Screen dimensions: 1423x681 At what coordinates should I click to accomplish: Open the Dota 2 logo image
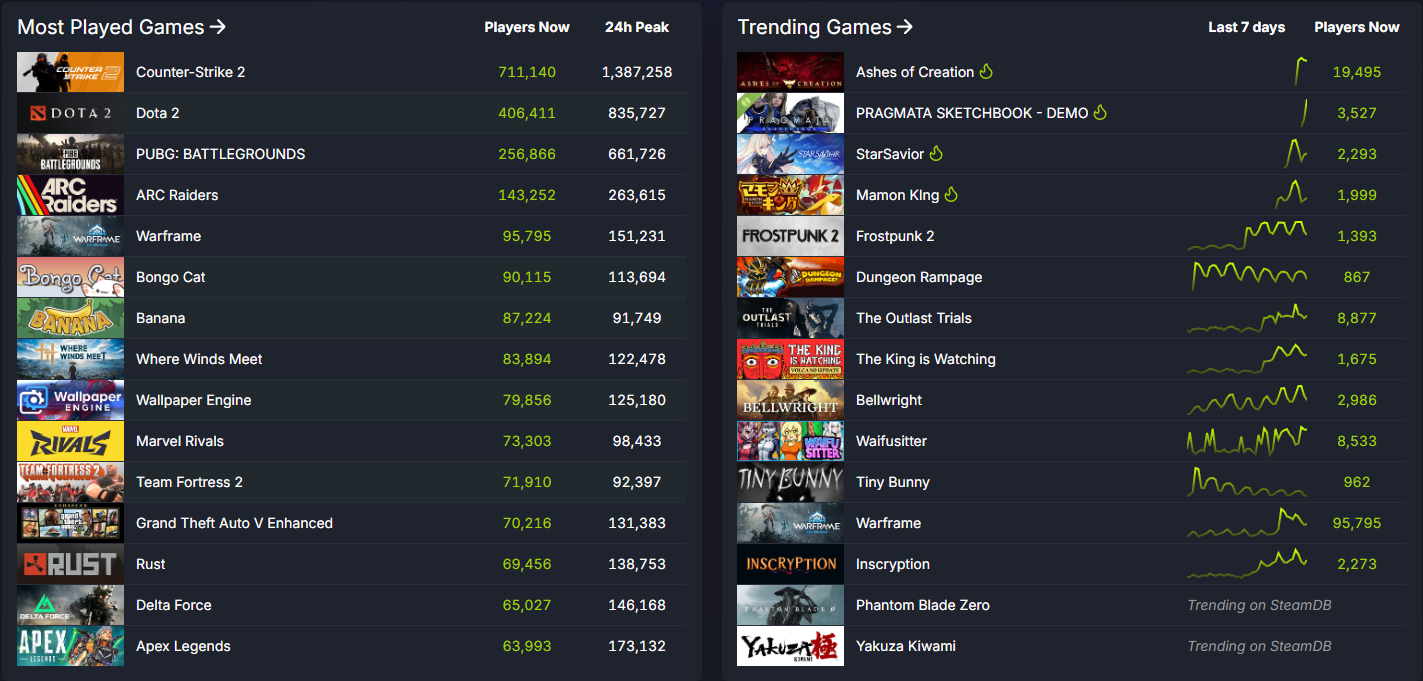pyautogui.click(x=70, y=113)
